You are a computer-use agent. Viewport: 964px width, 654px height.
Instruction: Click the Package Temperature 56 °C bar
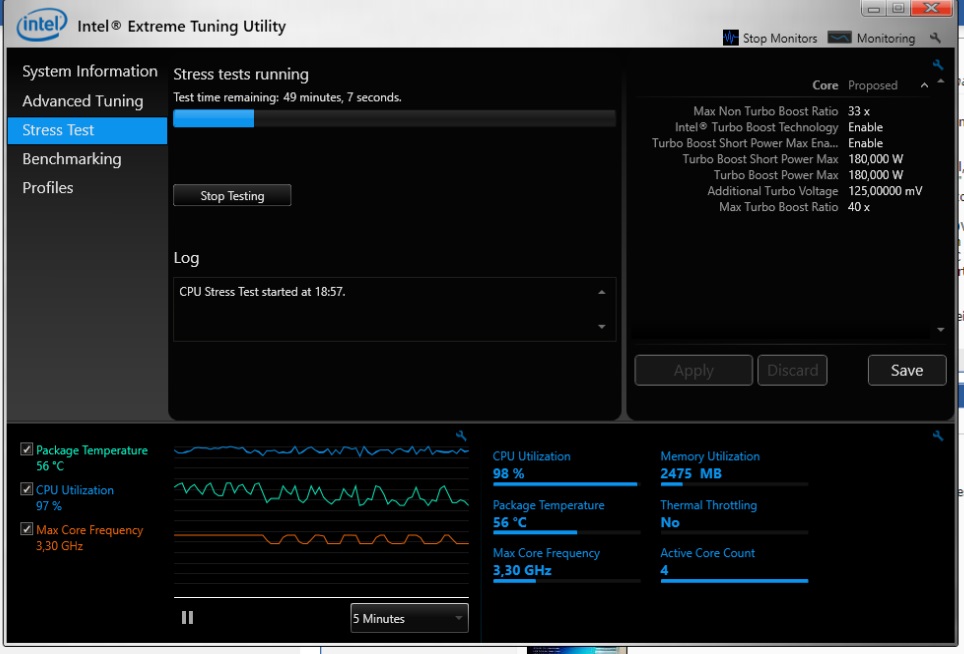point(566,533)
